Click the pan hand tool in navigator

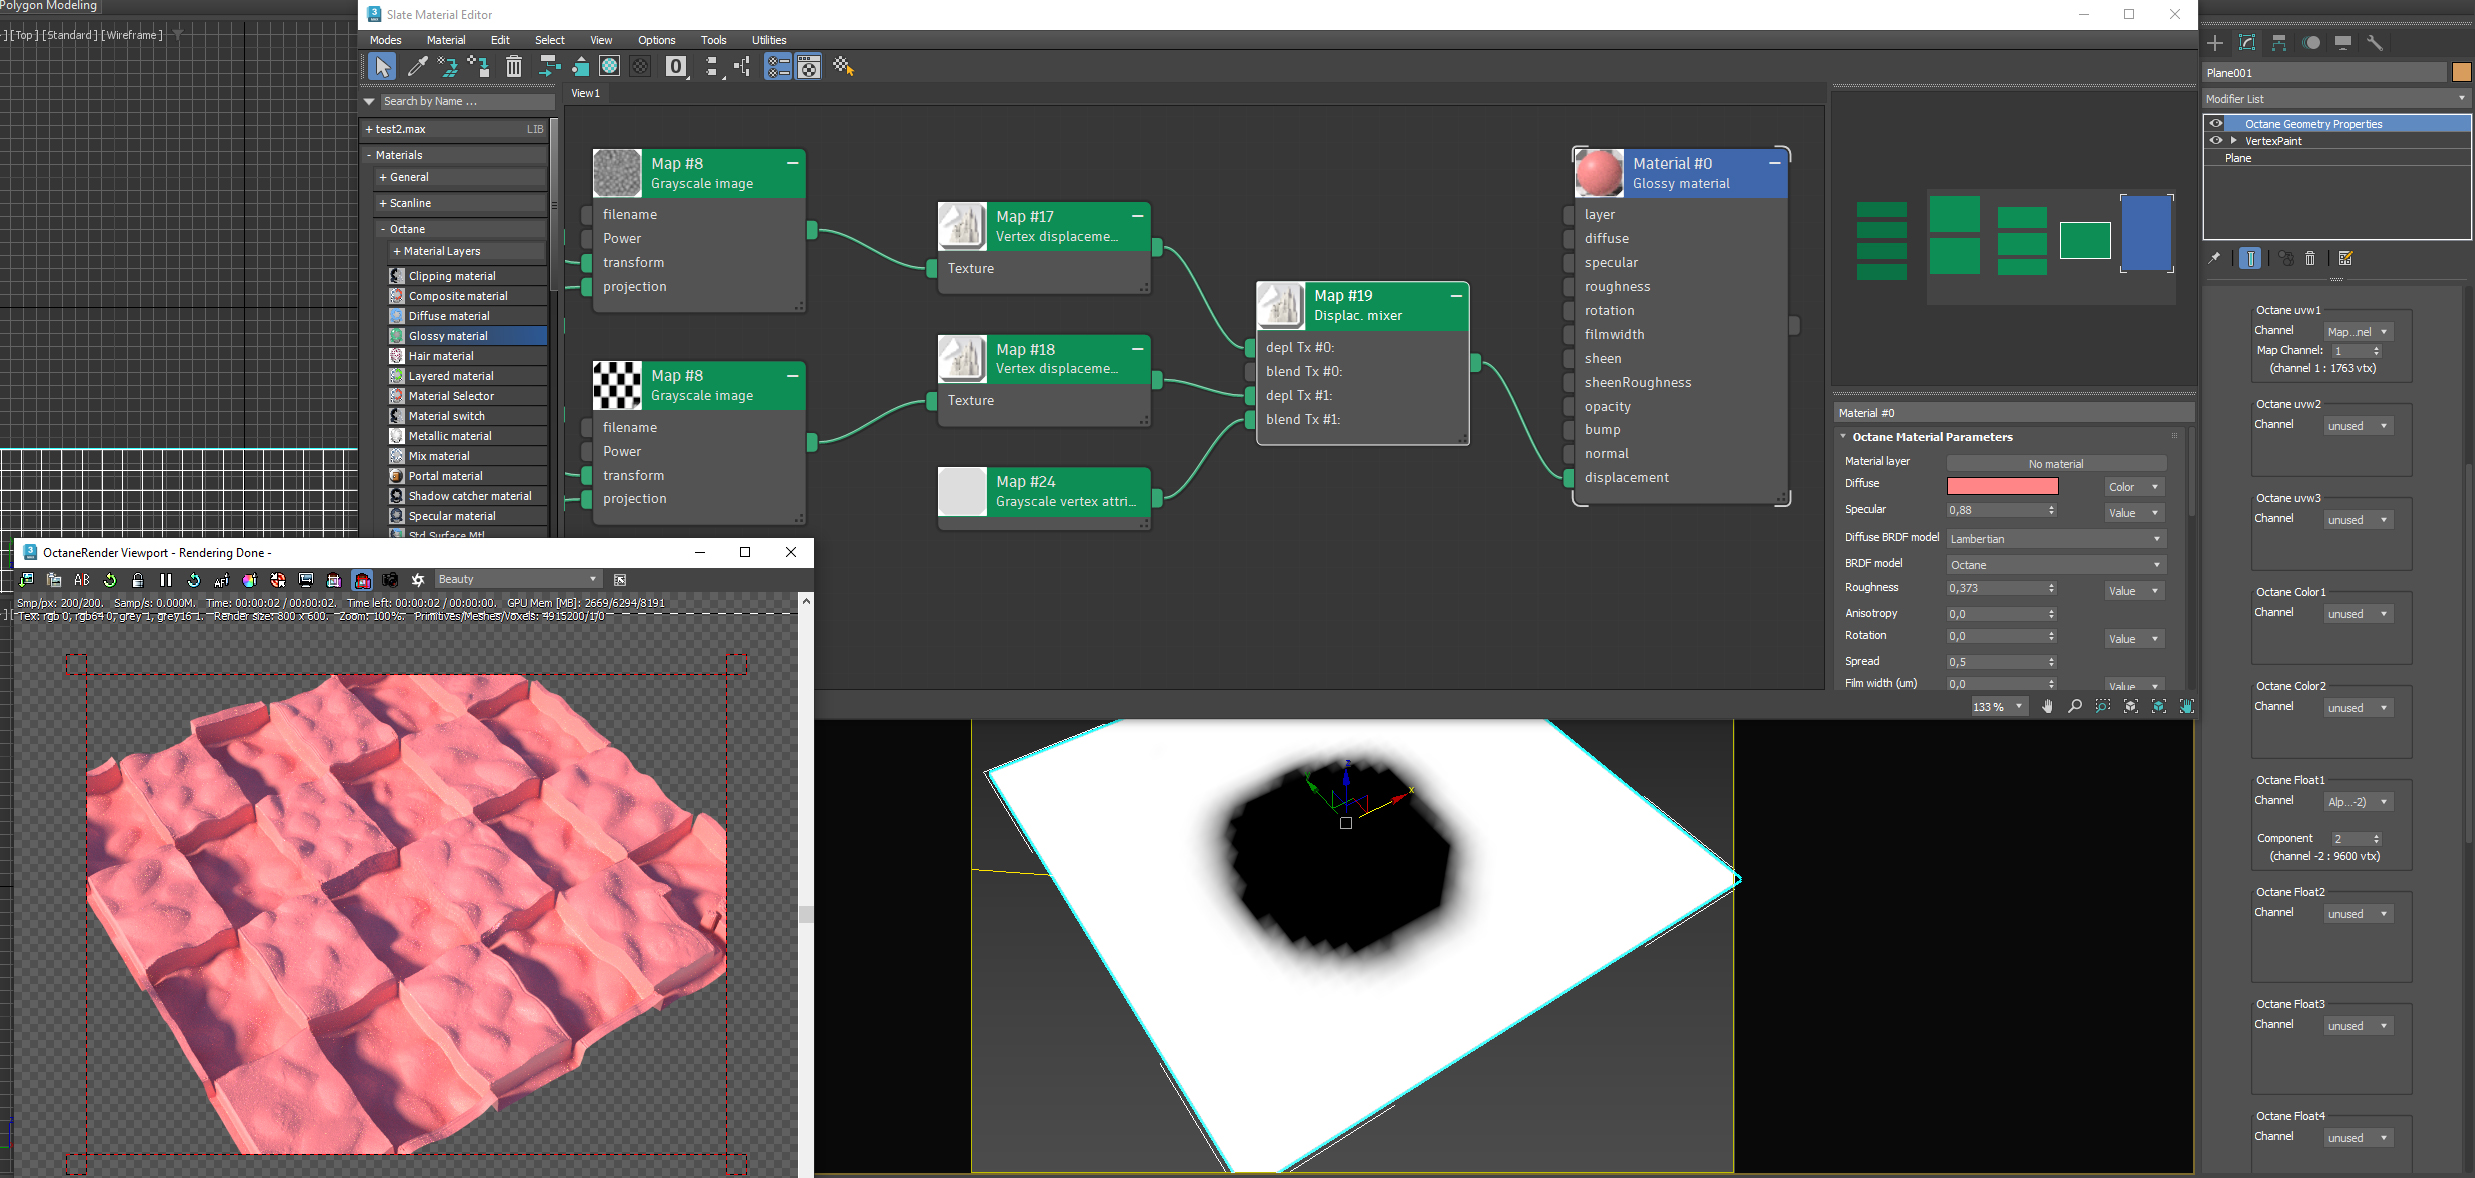(x=2047, y=706)
